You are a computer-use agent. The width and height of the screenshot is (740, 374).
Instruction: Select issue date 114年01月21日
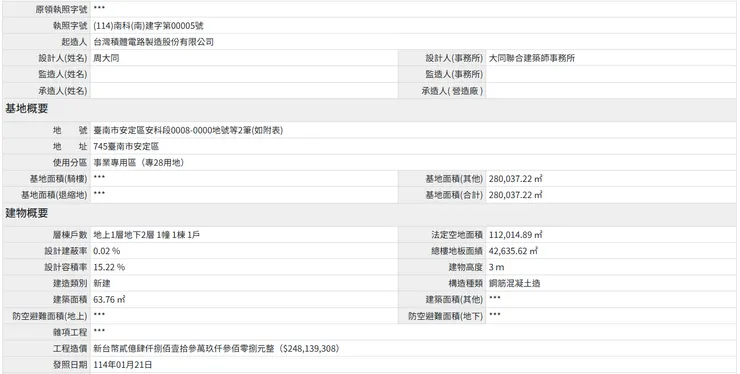pyautogui.click(x=123, y=365)
